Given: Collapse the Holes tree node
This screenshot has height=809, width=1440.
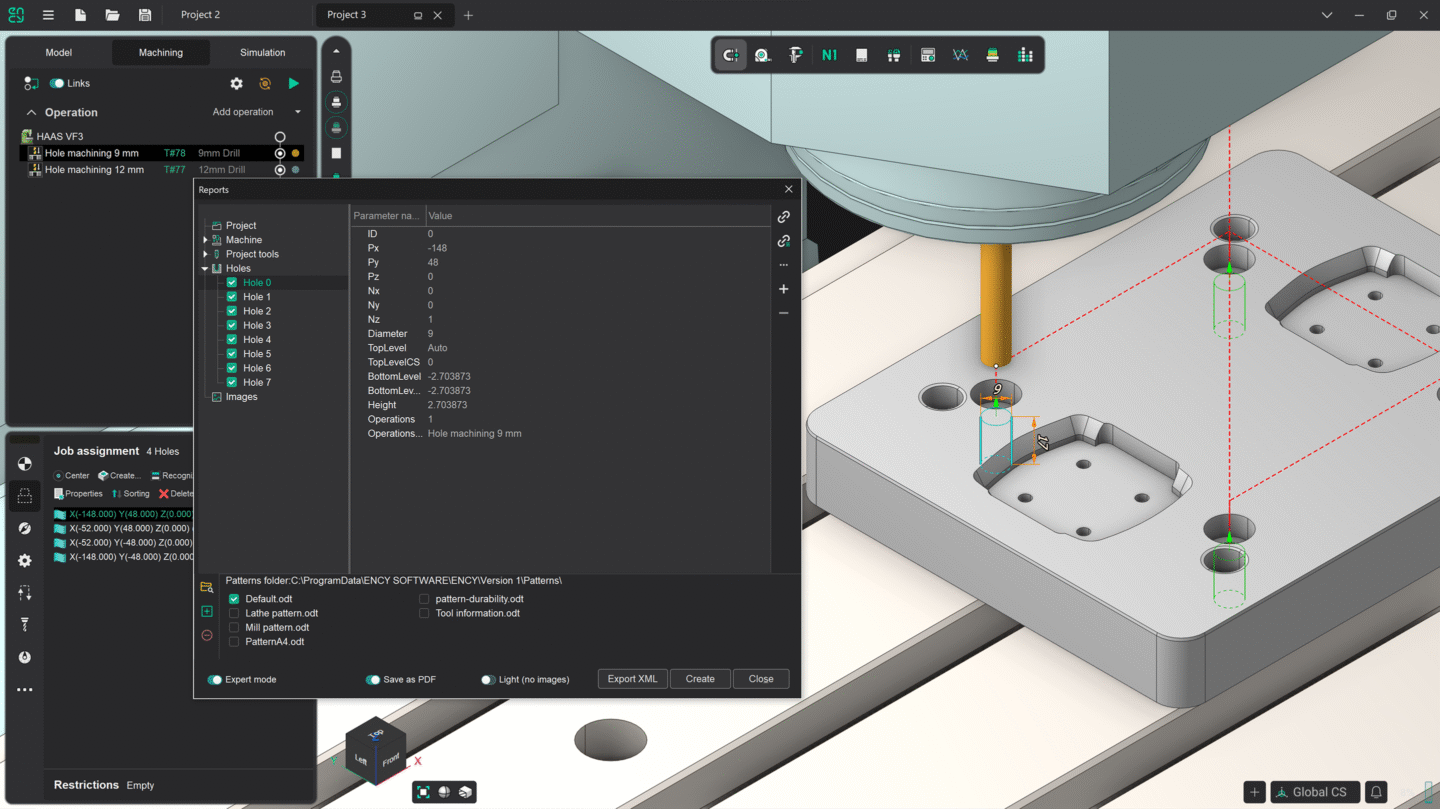Looking at the screenshot, I should pos(204,268).
